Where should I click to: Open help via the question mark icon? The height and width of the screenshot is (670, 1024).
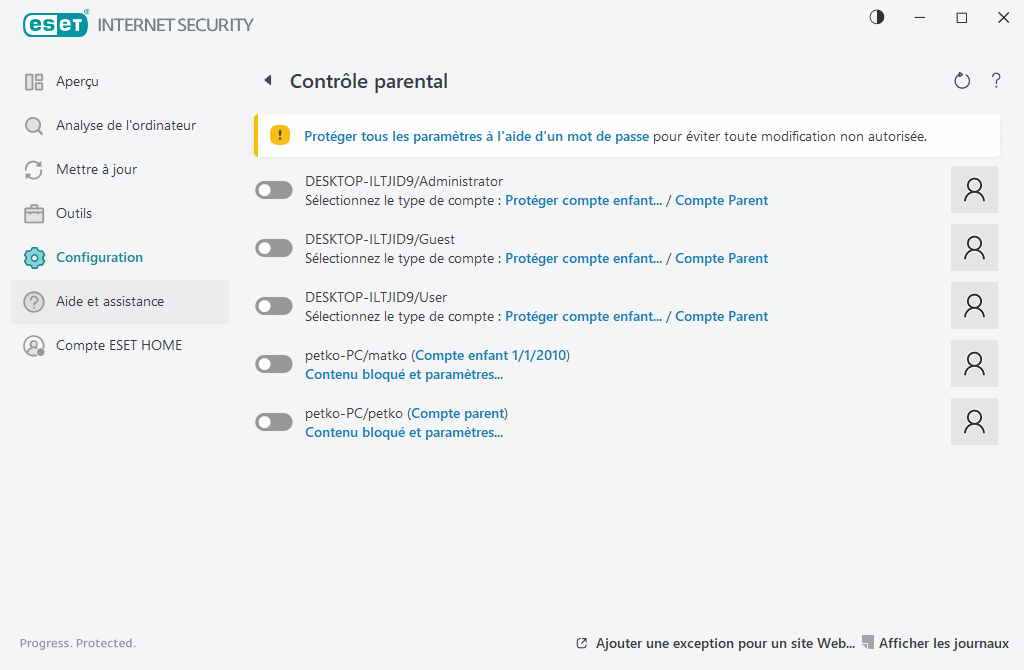(x=996, y=81)
